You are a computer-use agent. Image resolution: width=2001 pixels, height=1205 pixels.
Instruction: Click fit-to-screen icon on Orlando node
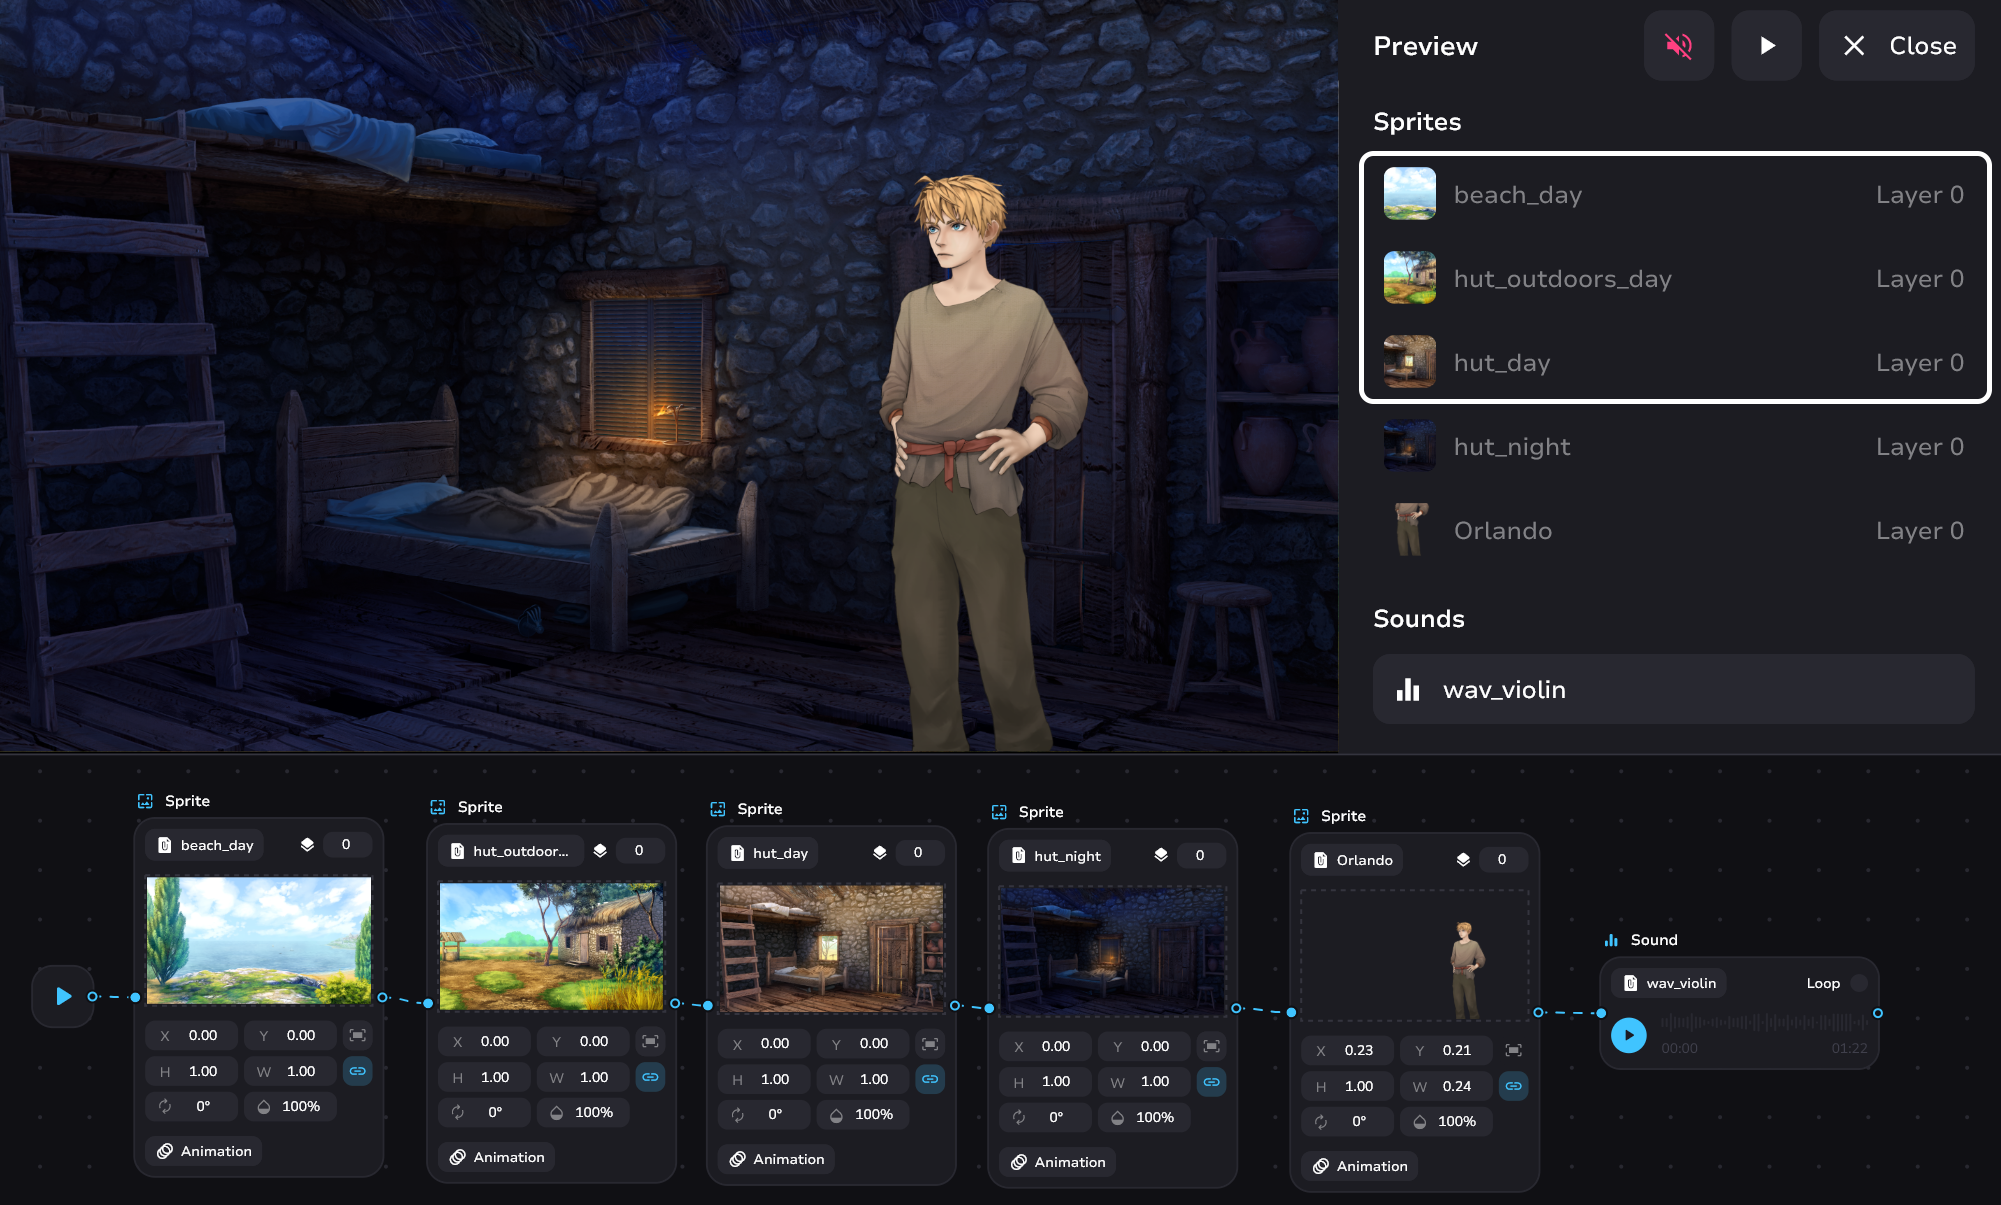pyautogui.click(x=1513, y=1050)
